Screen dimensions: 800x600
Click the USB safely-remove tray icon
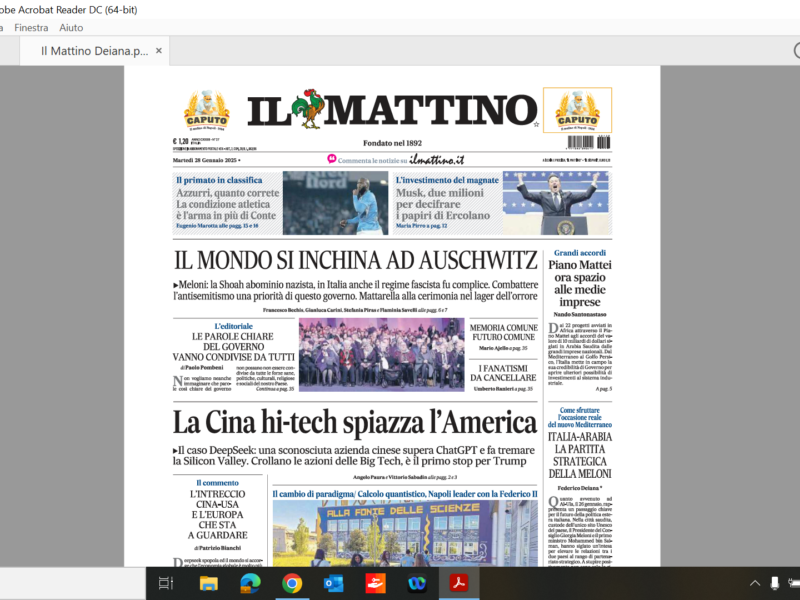pos(774,583)
